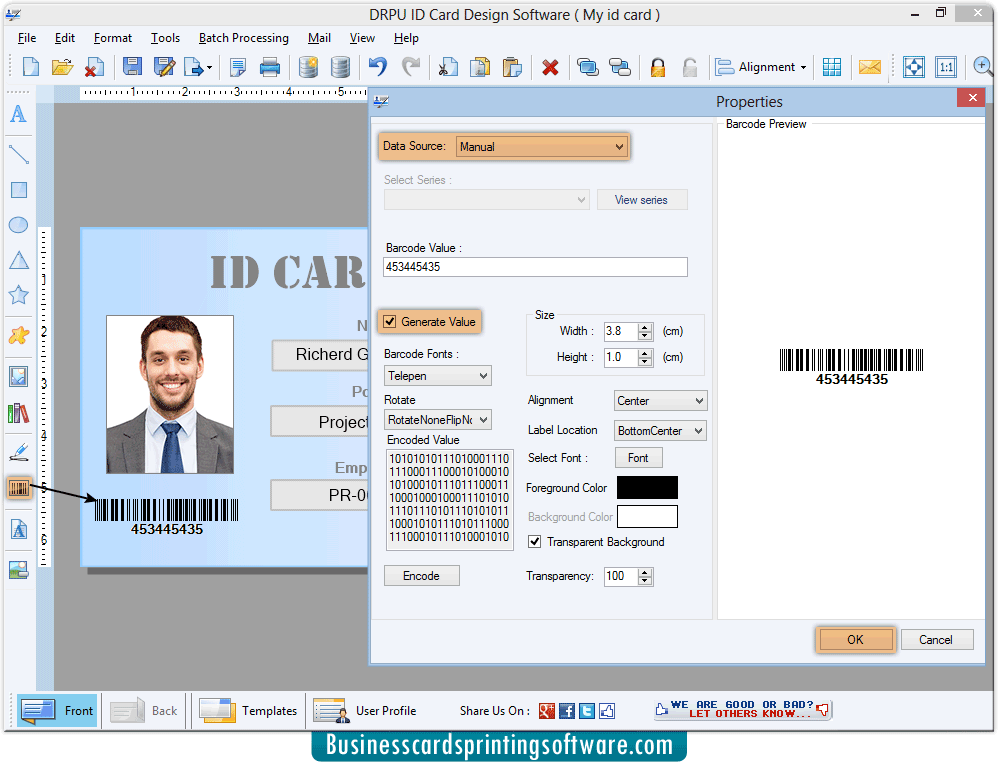Image resolution: width=998 pixels, height=762 pixels.
Task: Open the Format menu
Action: click(113, 38)
